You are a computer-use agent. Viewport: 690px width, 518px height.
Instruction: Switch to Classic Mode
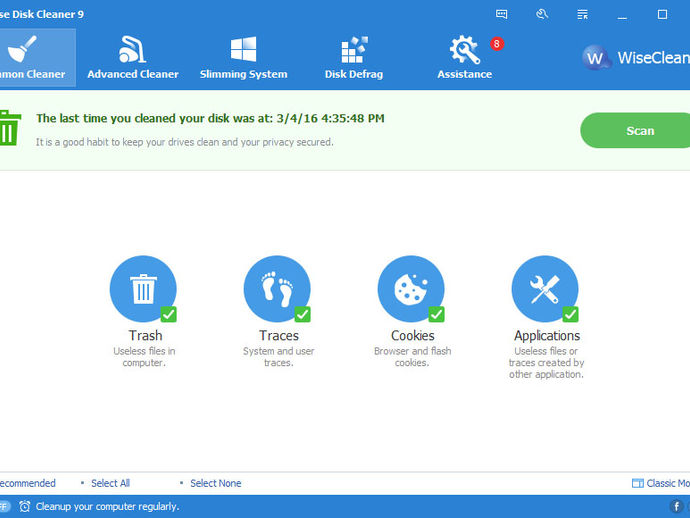(661, 483)
